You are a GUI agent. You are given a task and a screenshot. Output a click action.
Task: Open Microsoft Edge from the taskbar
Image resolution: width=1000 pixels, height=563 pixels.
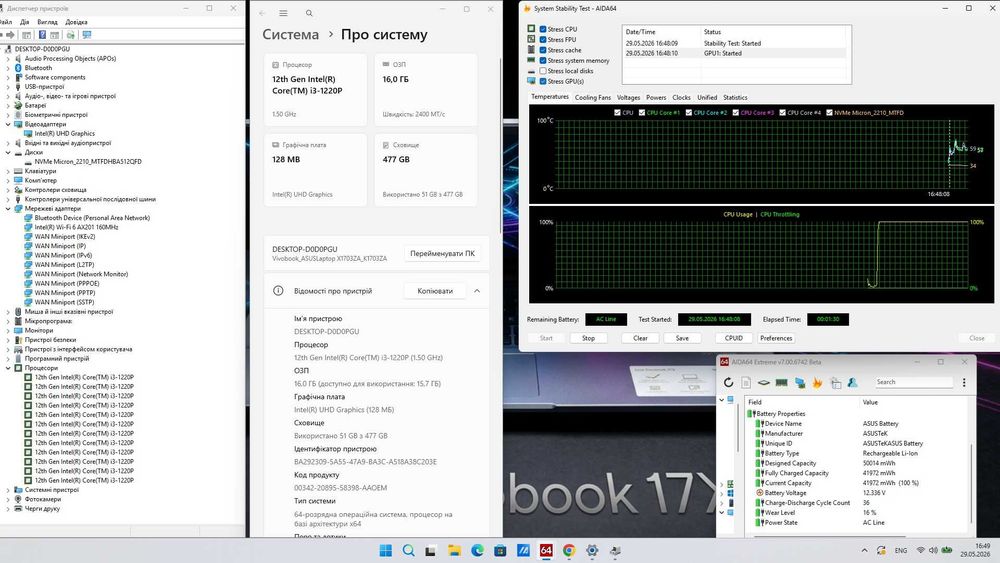click(477, 550)
